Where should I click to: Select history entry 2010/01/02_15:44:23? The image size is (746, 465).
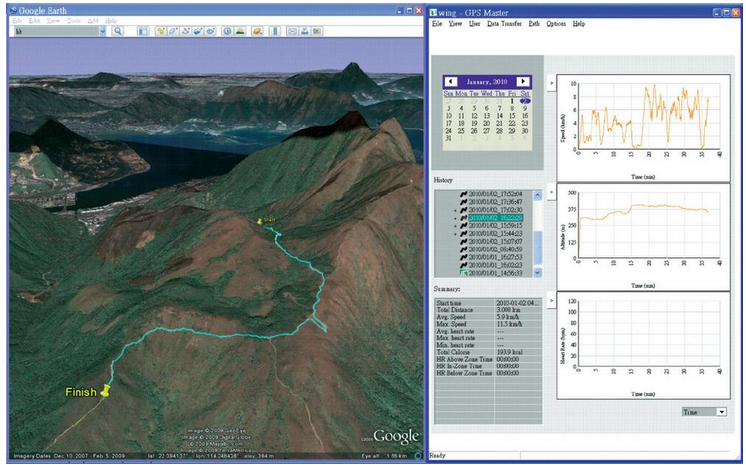coord(495,234)
